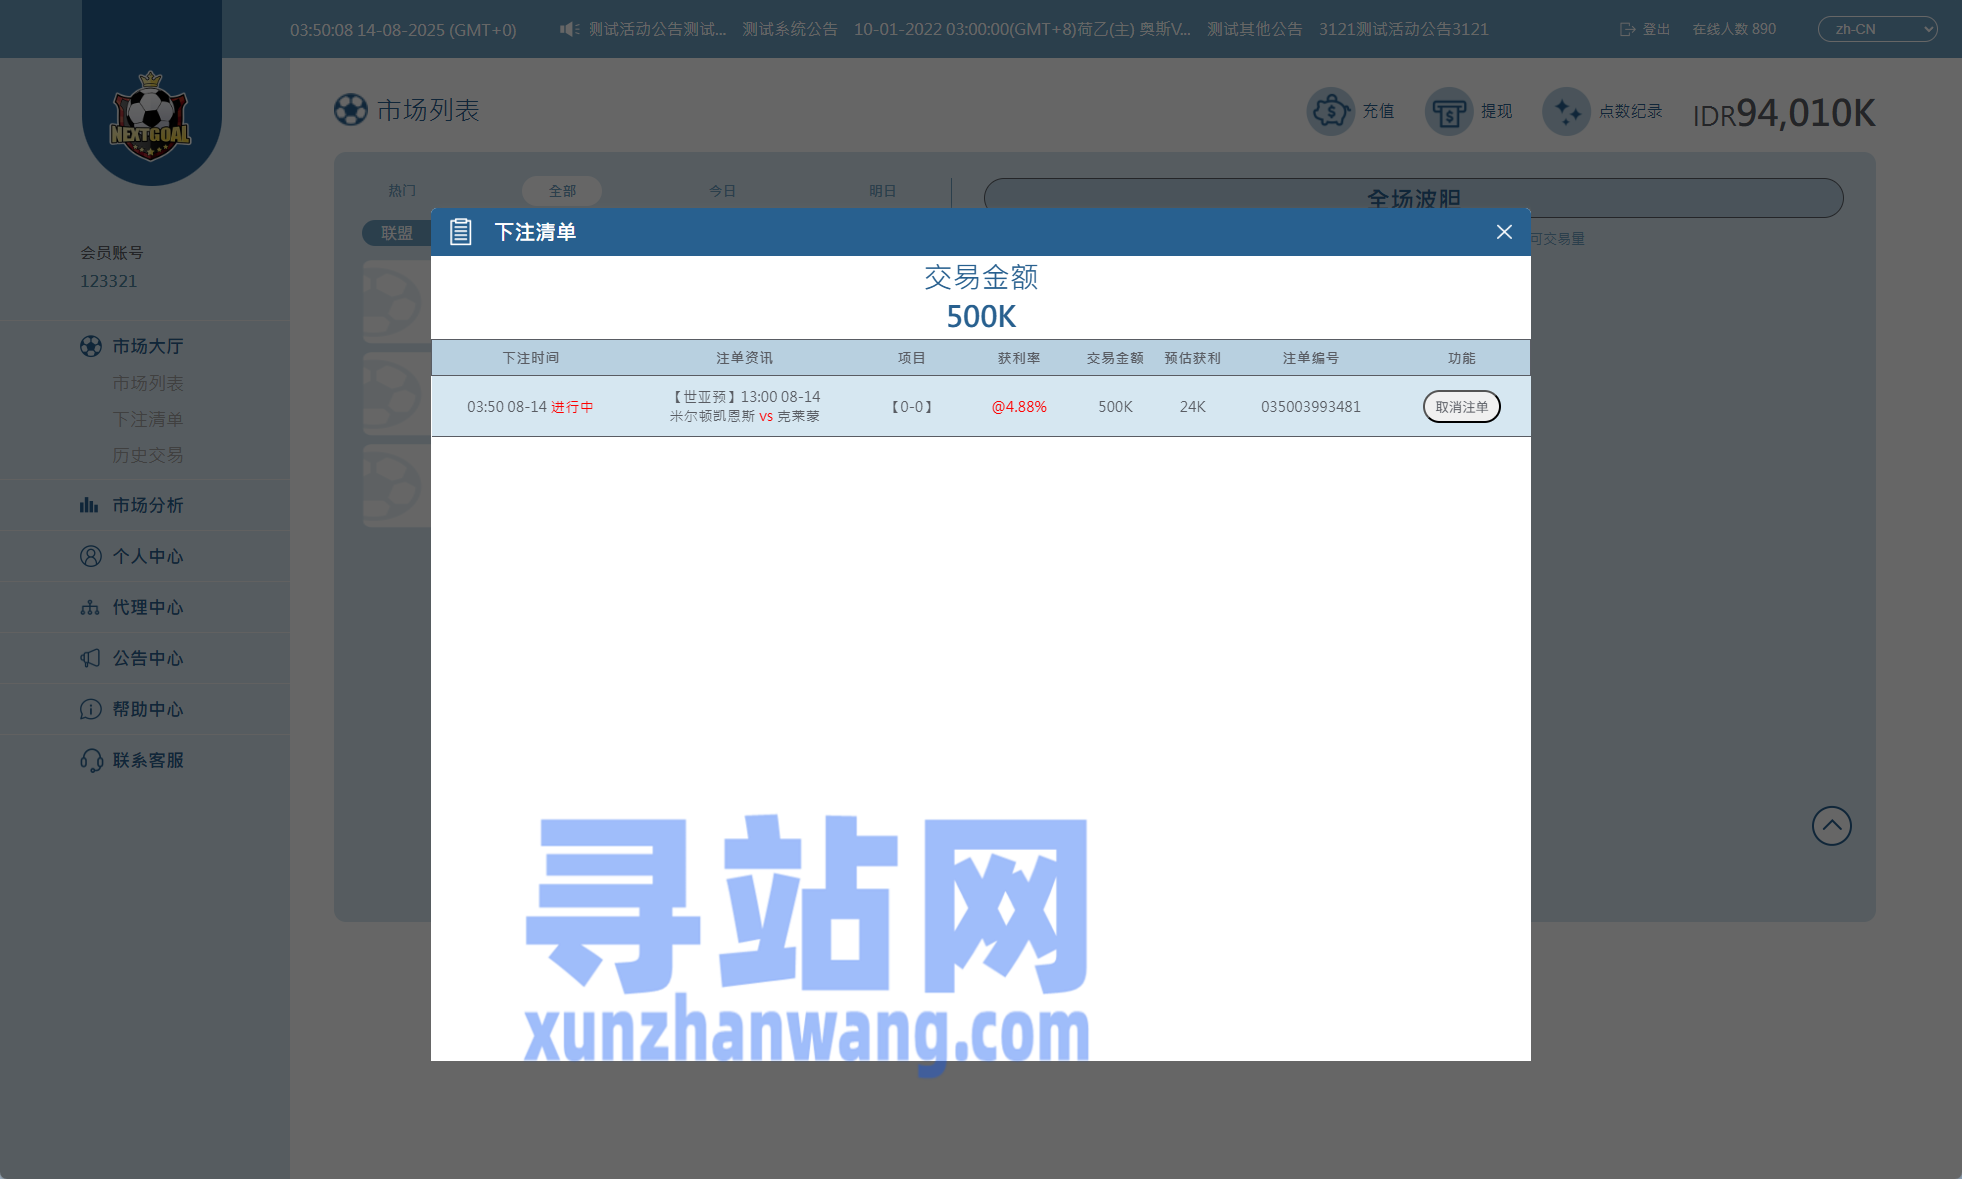Click the 500K total transaction amount
Image resolution: width=1962 pixels, height=1179 pixels.
[x=981, y=316]
